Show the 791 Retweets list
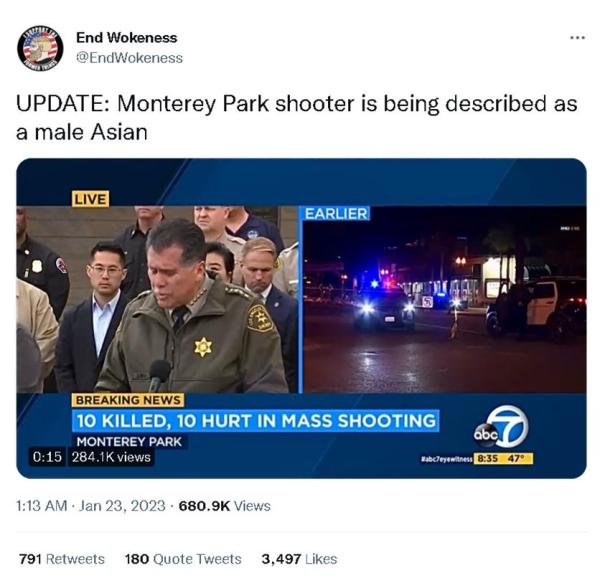600x578 pixels. point(62,559)
